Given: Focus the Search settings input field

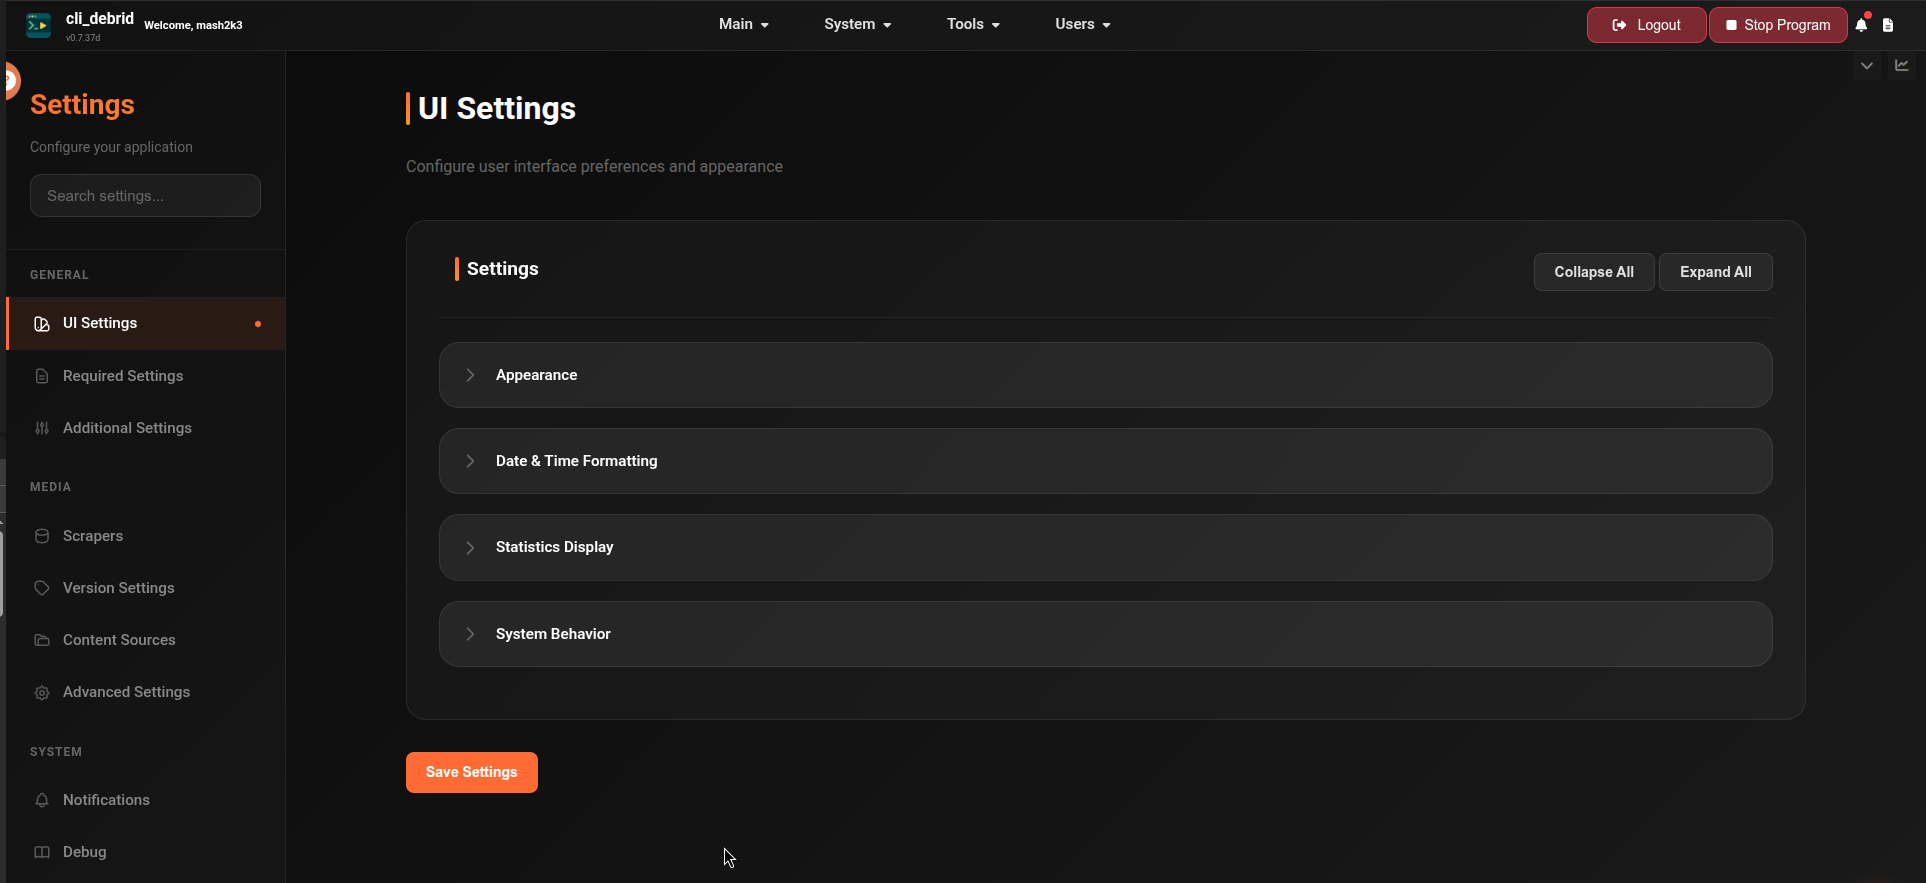Looking at the screenshot, I should [x=145, y=196].
